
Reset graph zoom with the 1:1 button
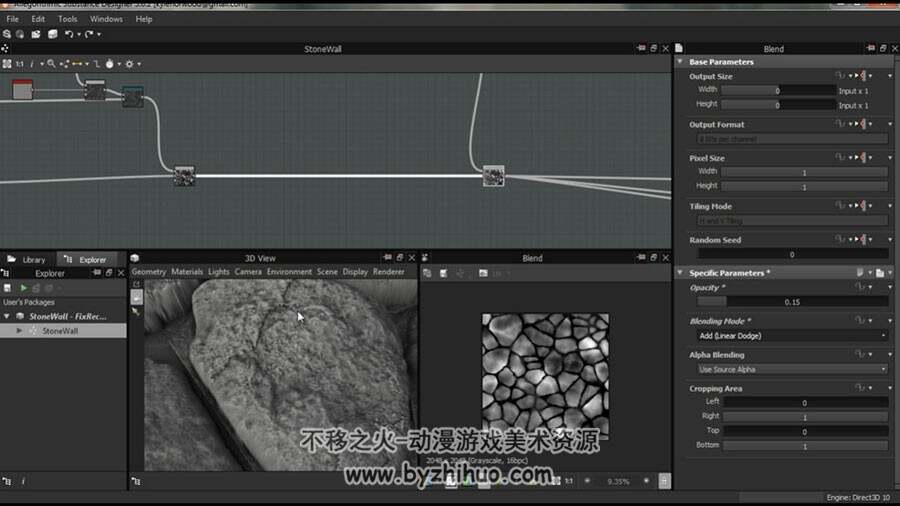(20, 64)
